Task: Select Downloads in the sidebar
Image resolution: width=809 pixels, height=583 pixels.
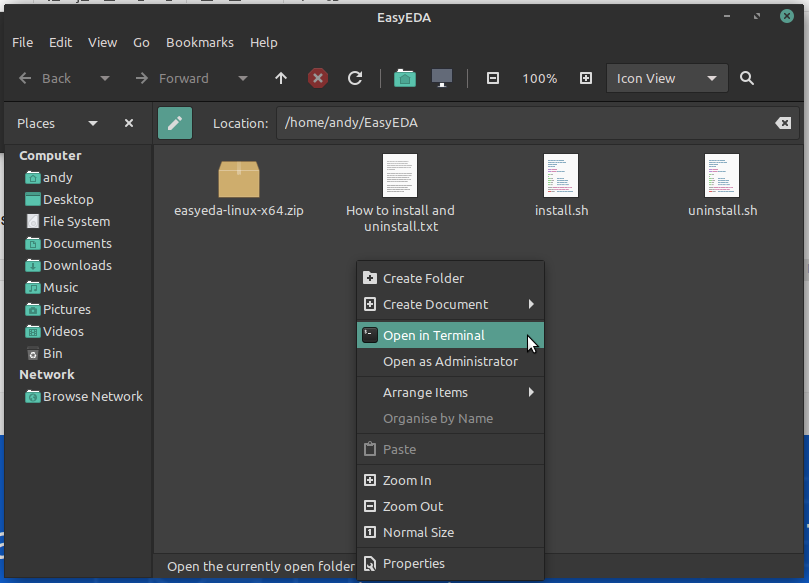Action: tap(68, 266)
